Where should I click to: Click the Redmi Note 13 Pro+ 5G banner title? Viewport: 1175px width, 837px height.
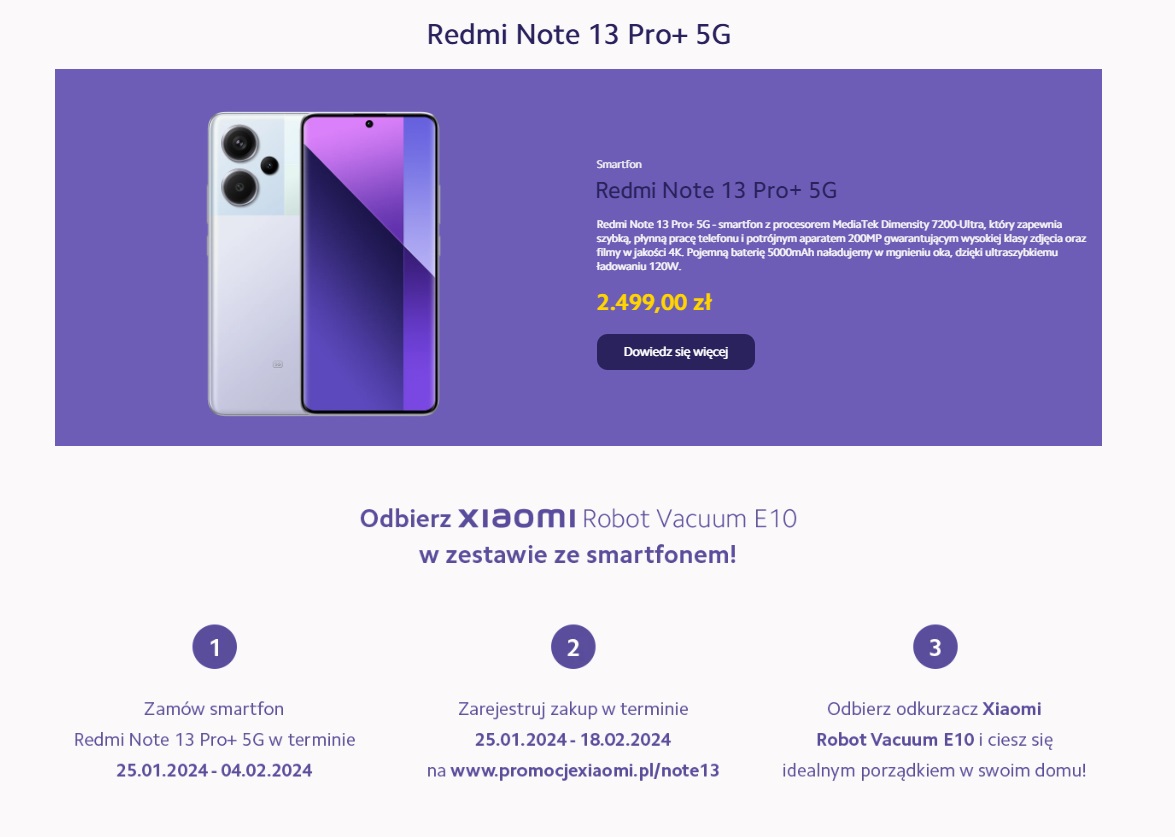point(716,190)
